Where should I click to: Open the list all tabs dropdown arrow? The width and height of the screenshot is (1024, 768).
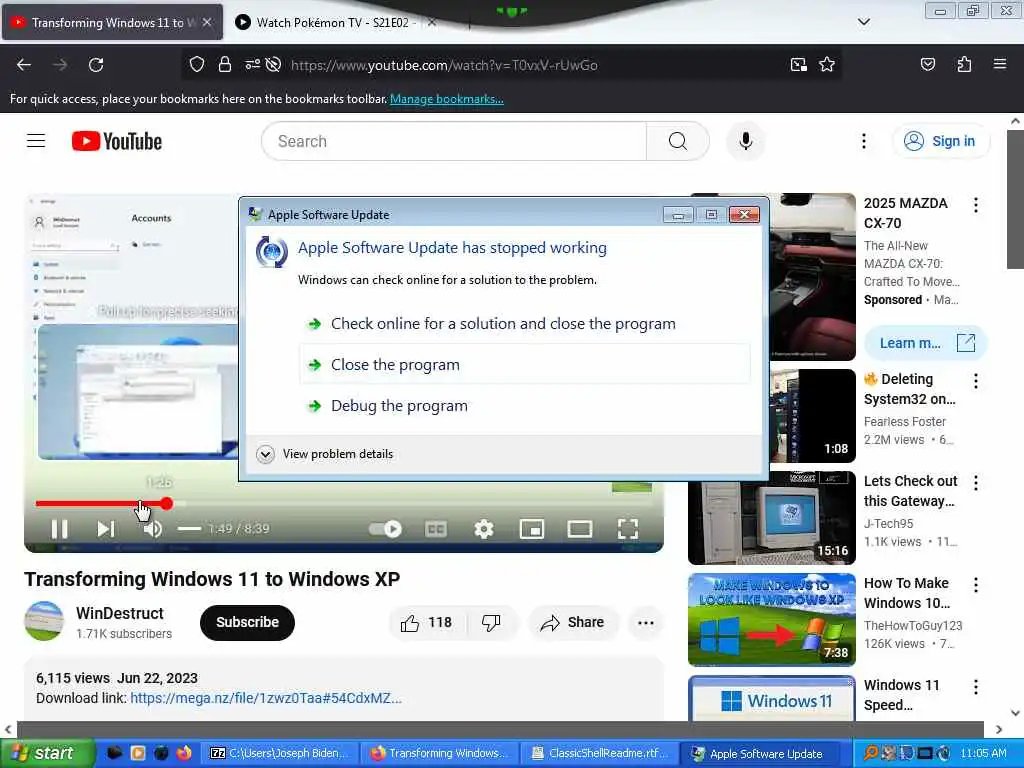click(x=863, y=22)
